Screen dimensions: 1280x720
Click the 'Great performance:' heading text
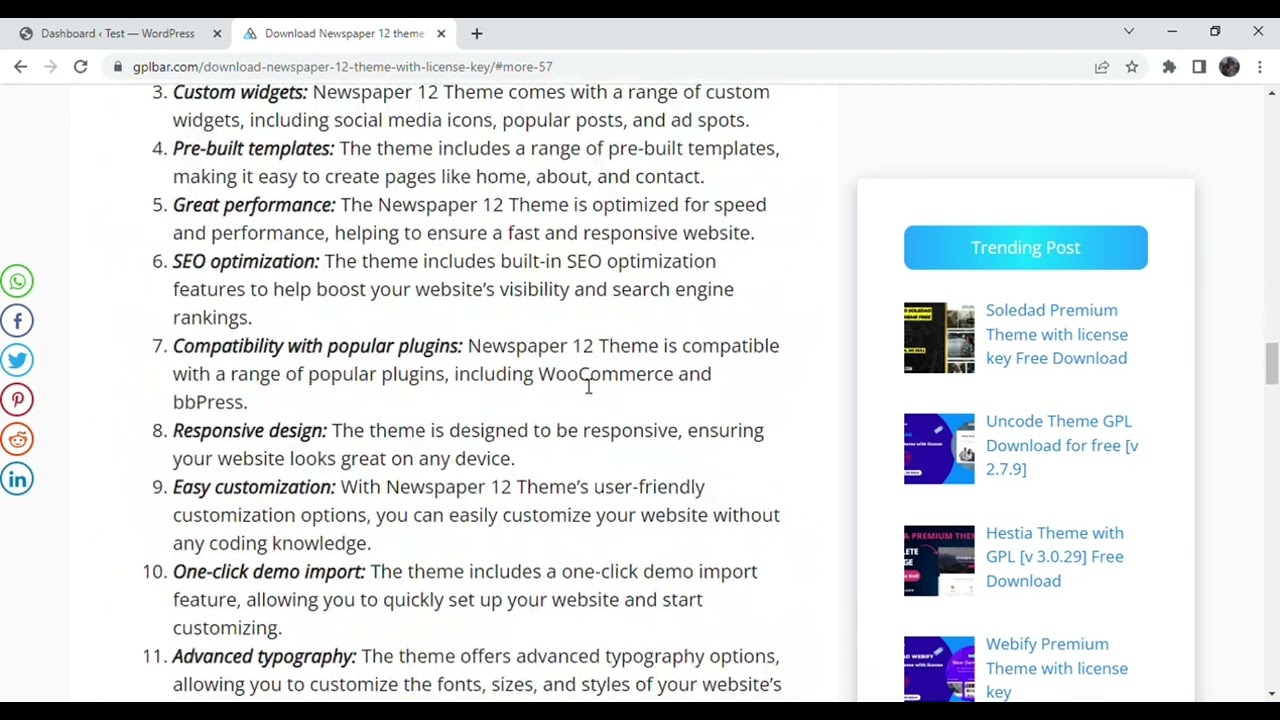254,205
